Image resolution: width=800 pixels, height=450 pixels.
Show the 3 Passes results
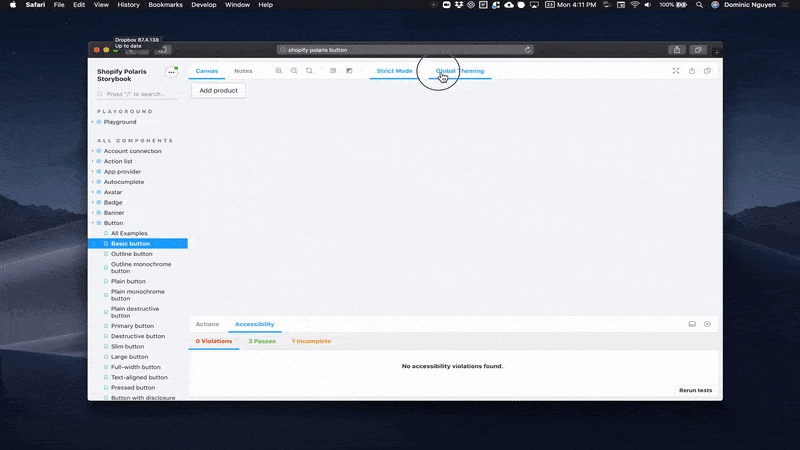(x=262, y=341)
